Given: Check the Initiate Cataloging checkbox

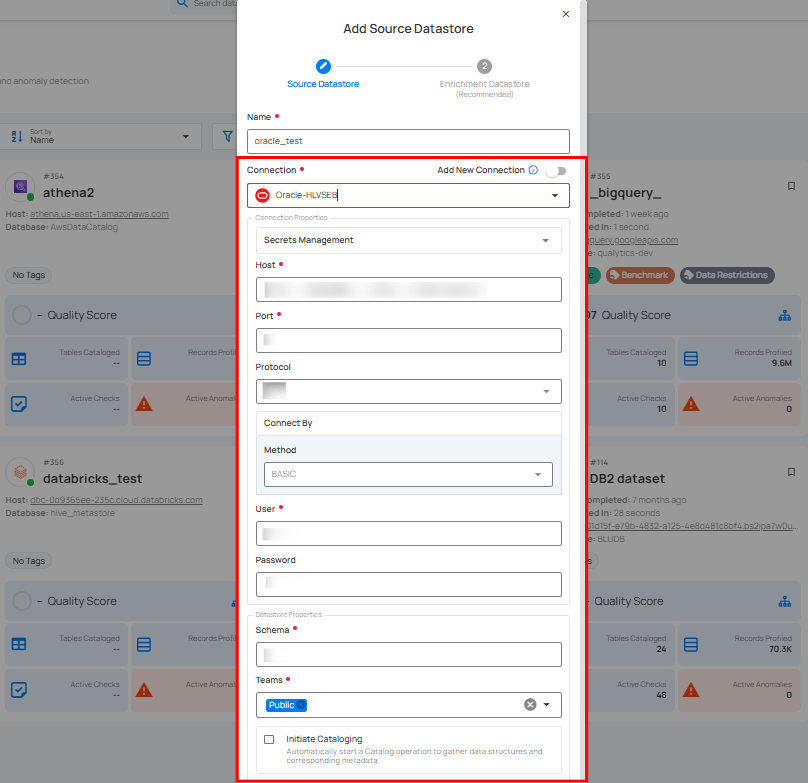Looking at the screenshot, I should [x=269, y=739].
